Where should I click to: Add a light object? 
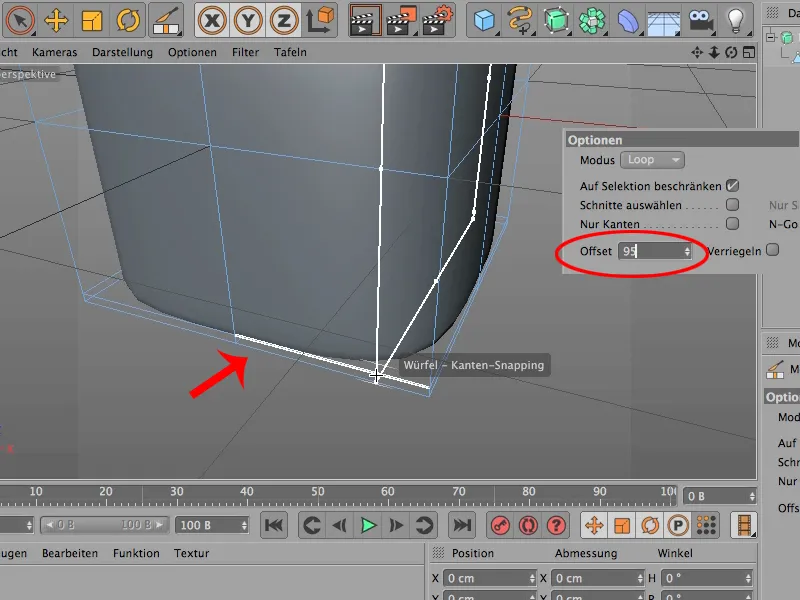736,20
